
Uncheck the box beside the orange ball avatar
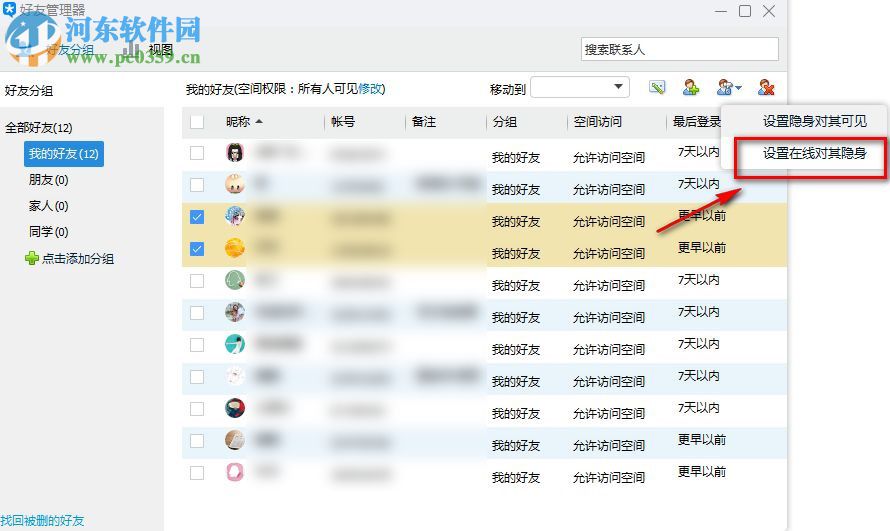click(x=197, y=248)
